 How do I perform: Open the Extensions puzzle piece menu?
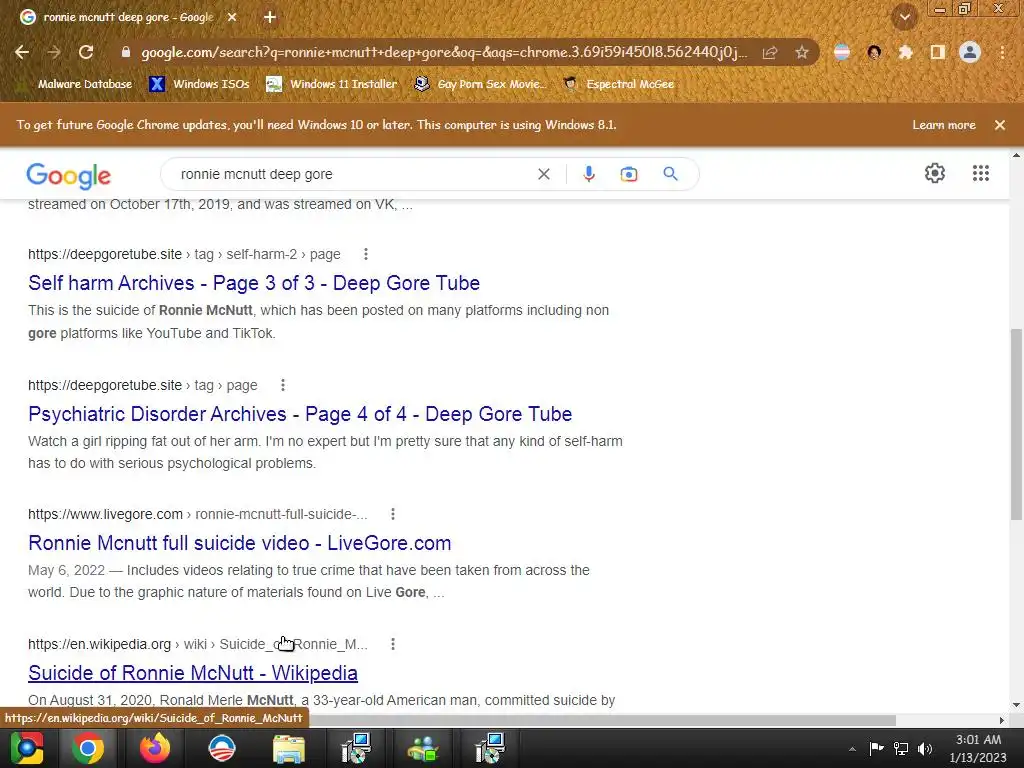coord(906,52)
